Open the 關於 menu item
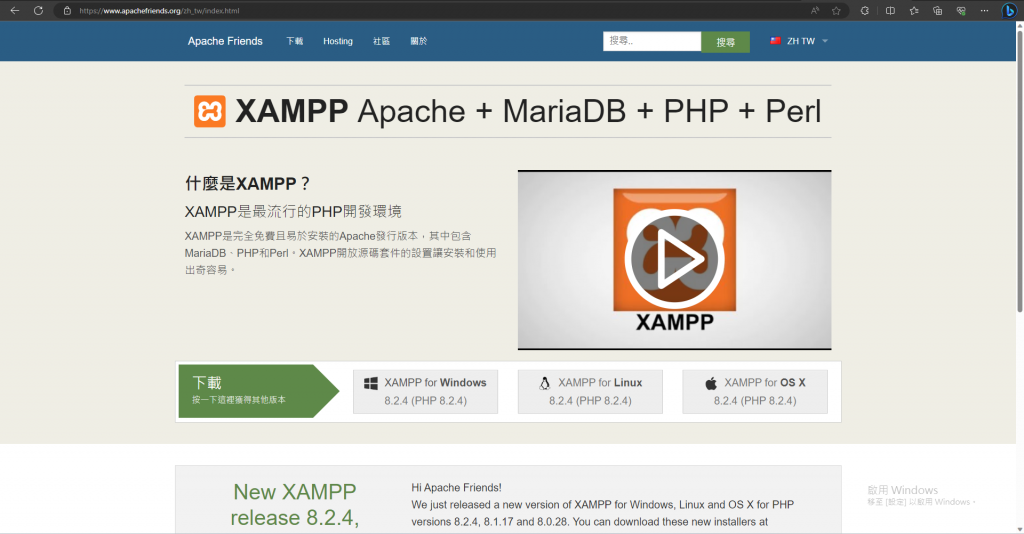This screenshot has height=534, width=1024. [x=419, y=41]
